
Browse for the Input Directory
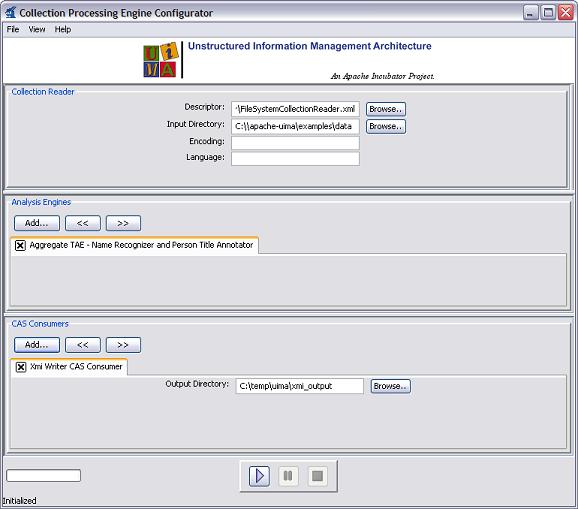[x=386, y=126]
